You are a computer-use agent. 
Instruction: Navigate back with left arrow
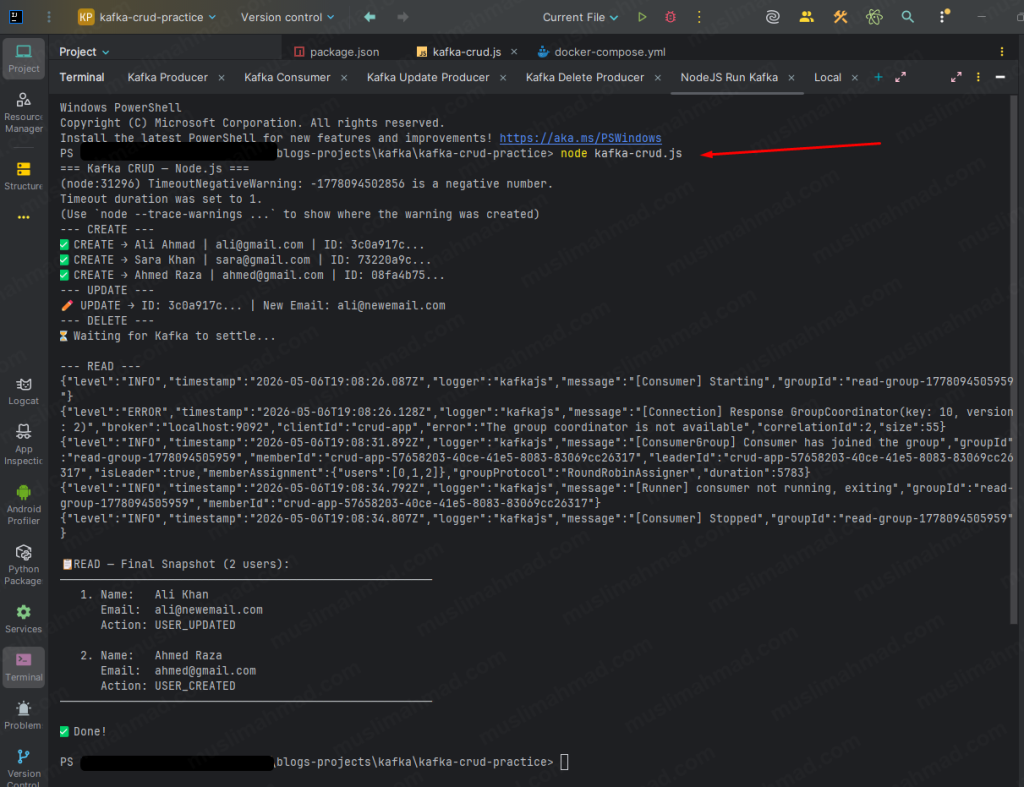370,17
